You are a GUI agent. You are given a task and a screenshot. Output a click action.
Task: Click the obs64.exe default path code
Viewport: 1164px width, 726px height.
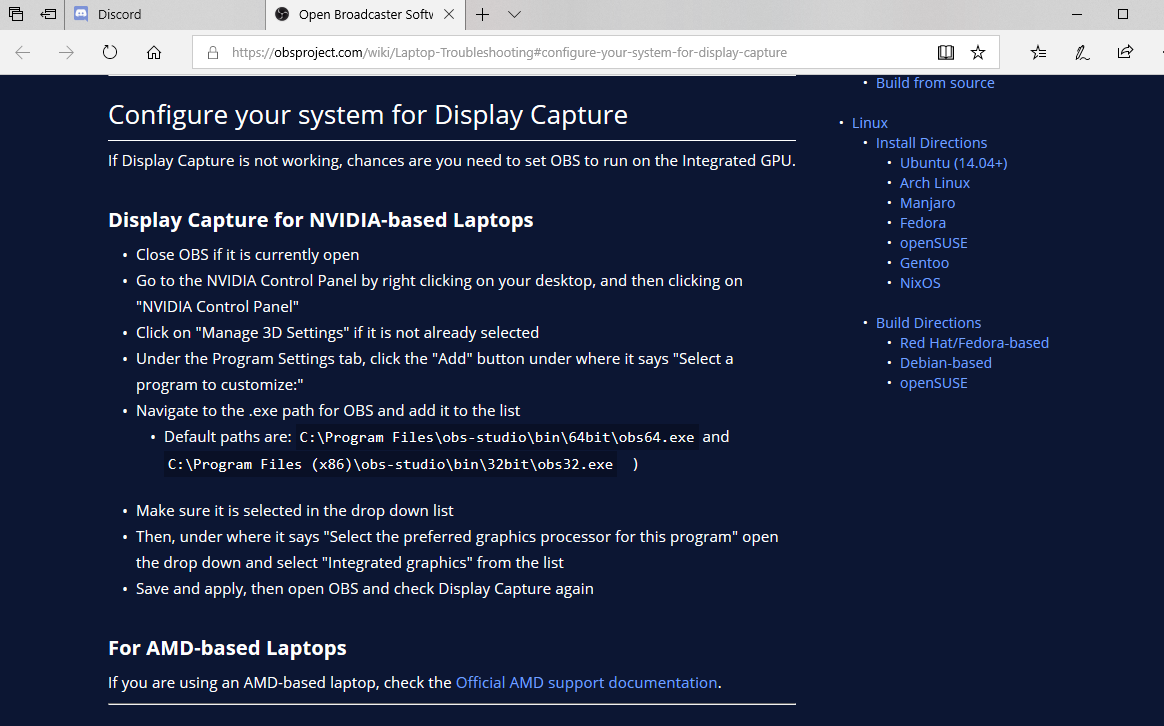tap(497, 437)
